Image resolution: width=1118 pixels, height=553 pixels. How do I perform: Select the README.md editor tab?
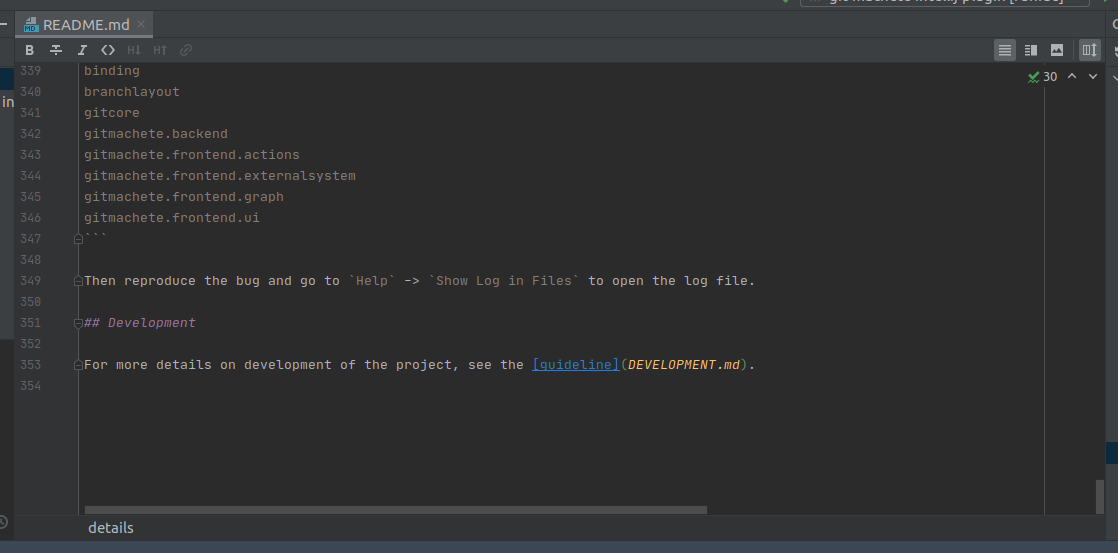[x=84, y=25]
